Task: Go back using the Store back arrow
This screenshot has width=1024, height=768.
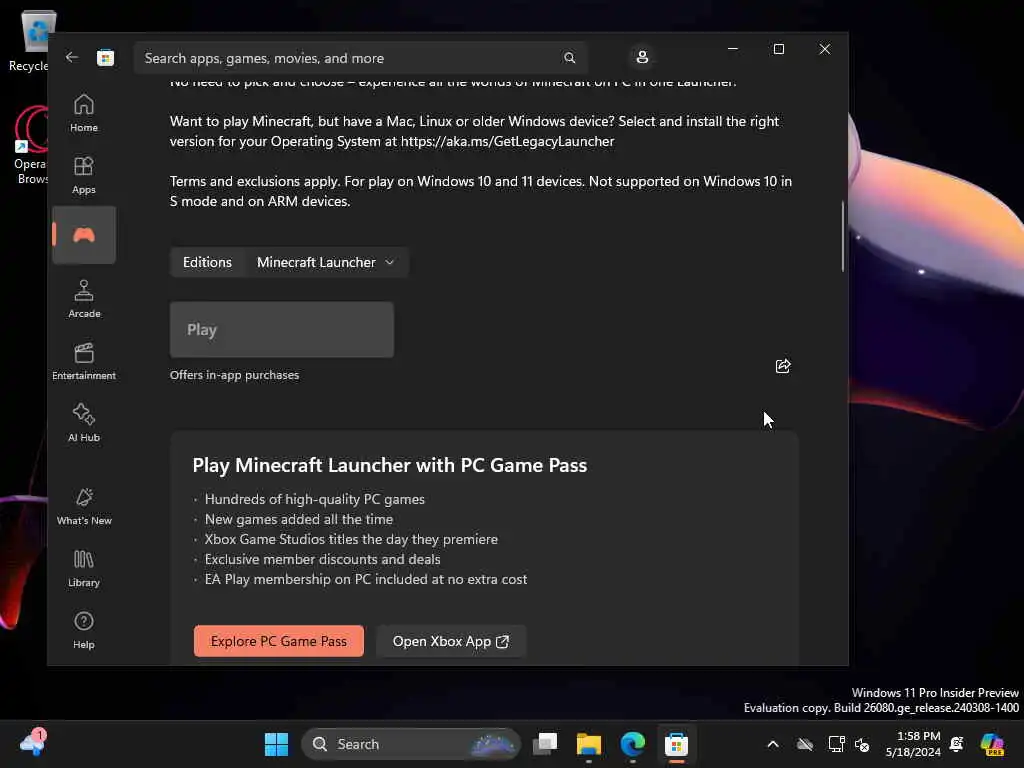Action: (x=72, y=57)
